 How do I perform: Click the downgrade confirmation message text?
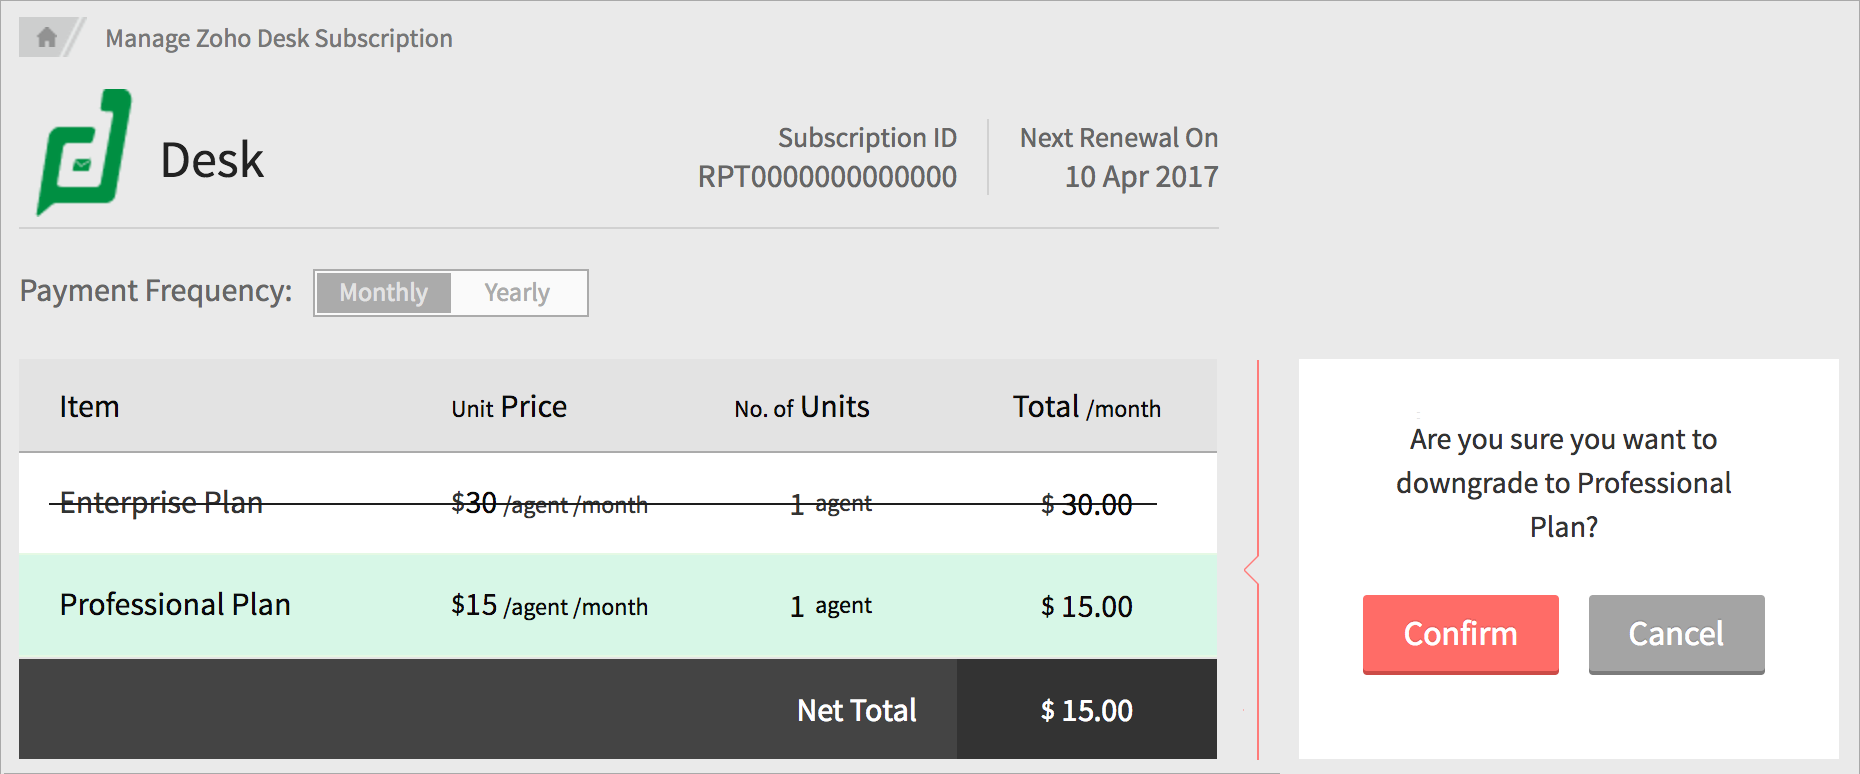coord(1564,483)
